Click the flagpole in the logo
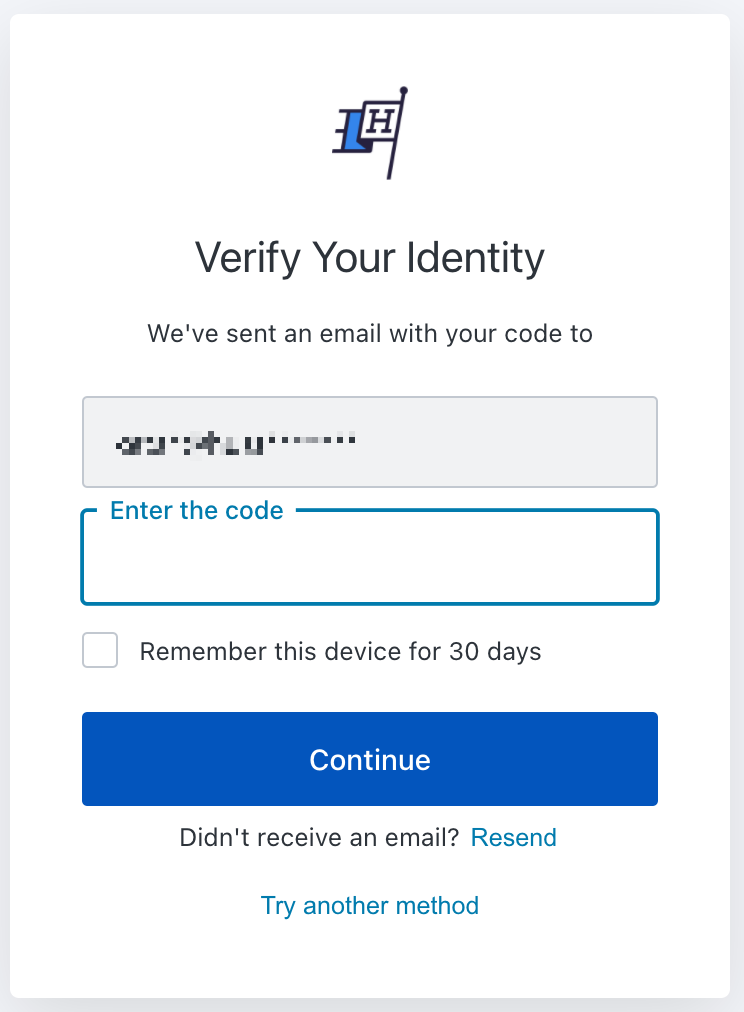 coord(397,133)
